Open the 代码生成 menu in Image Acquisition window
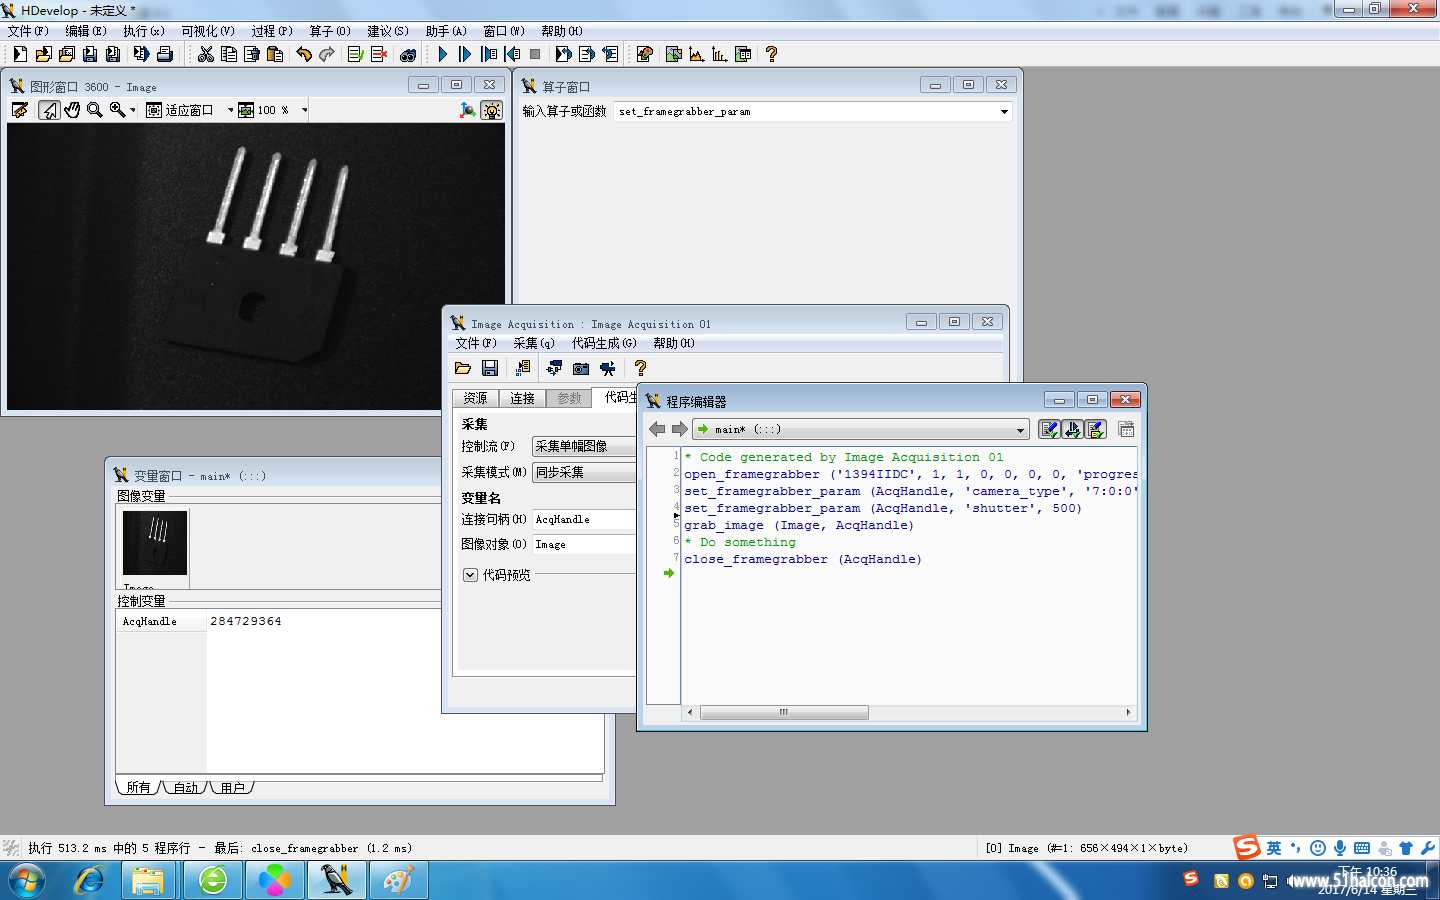The image size is (1440, 900). click(x=604, y=343)
